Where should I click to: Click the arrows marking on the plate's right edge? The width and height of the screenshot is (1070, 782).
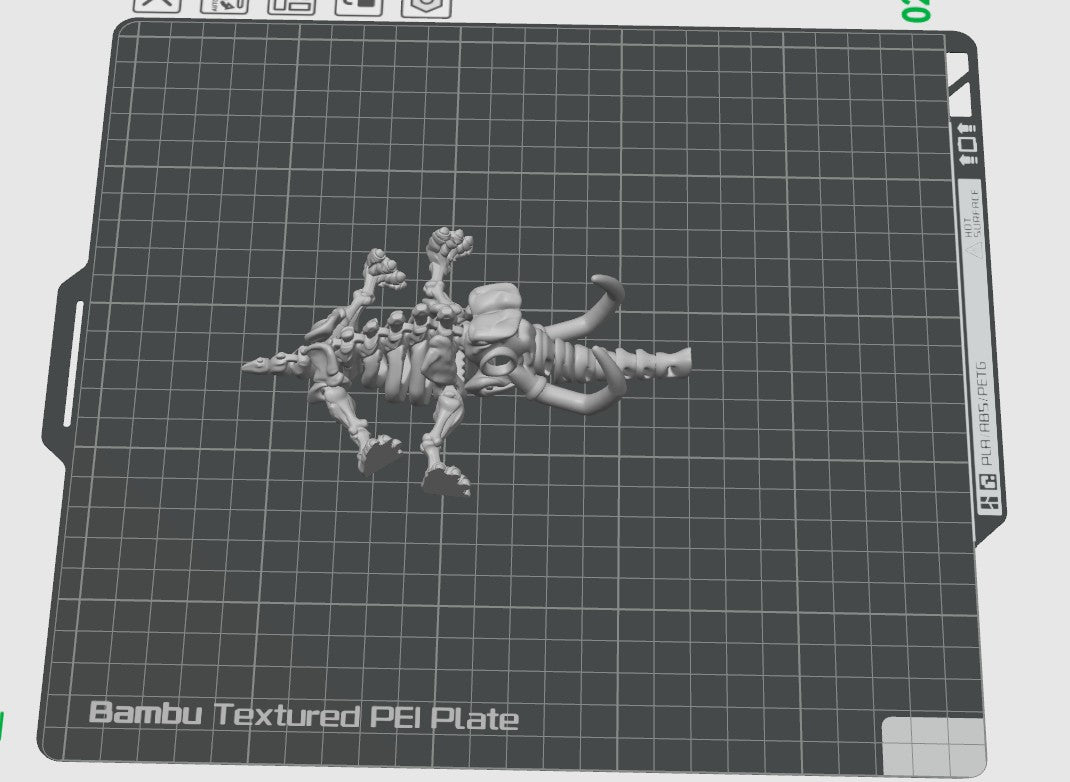[x=967, y=143]
